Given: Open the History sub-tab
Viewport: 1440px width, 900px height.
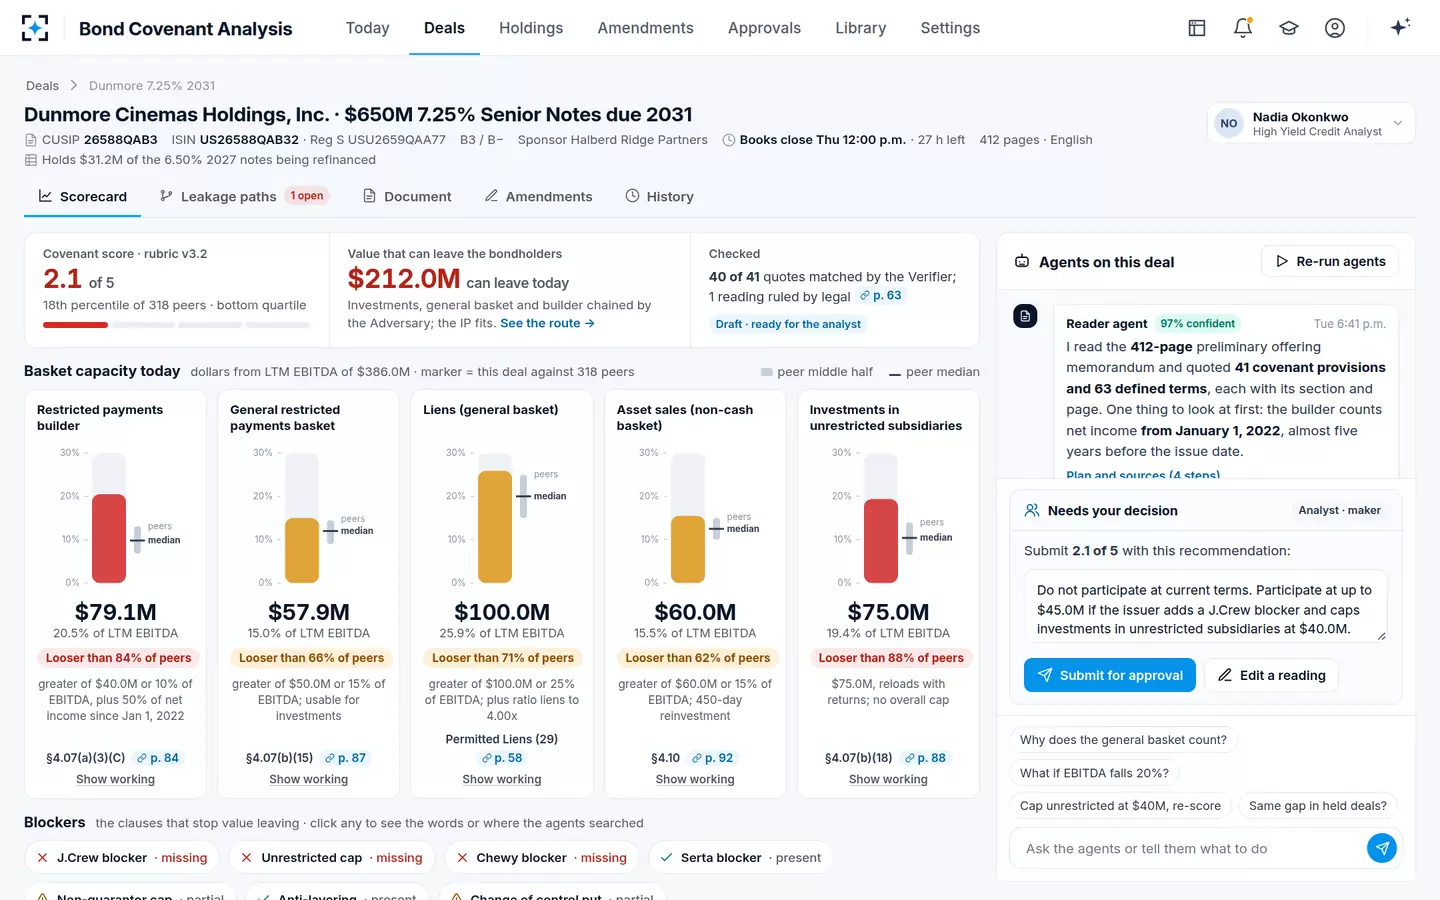Looking at the screenshot, I should pyautogui.click(x=660, y=196).
